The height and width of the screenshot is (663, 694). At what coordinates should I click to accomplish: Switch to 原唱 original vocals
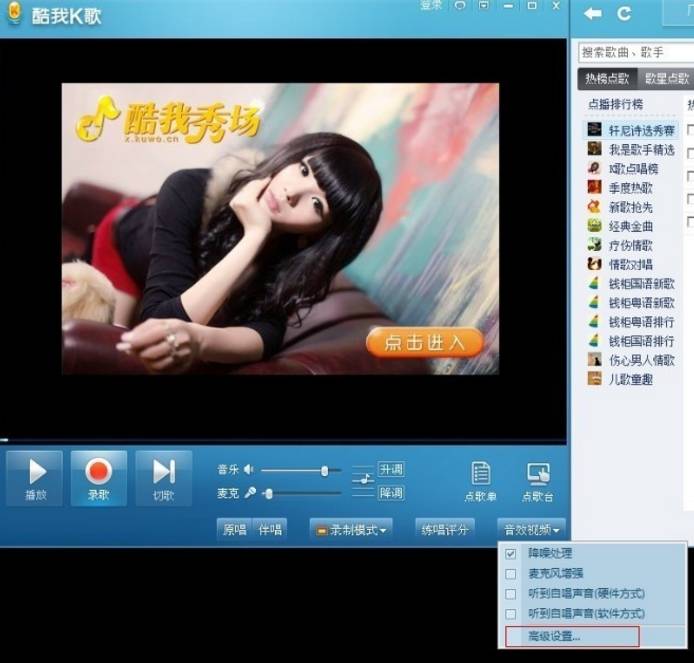[234, 529]
